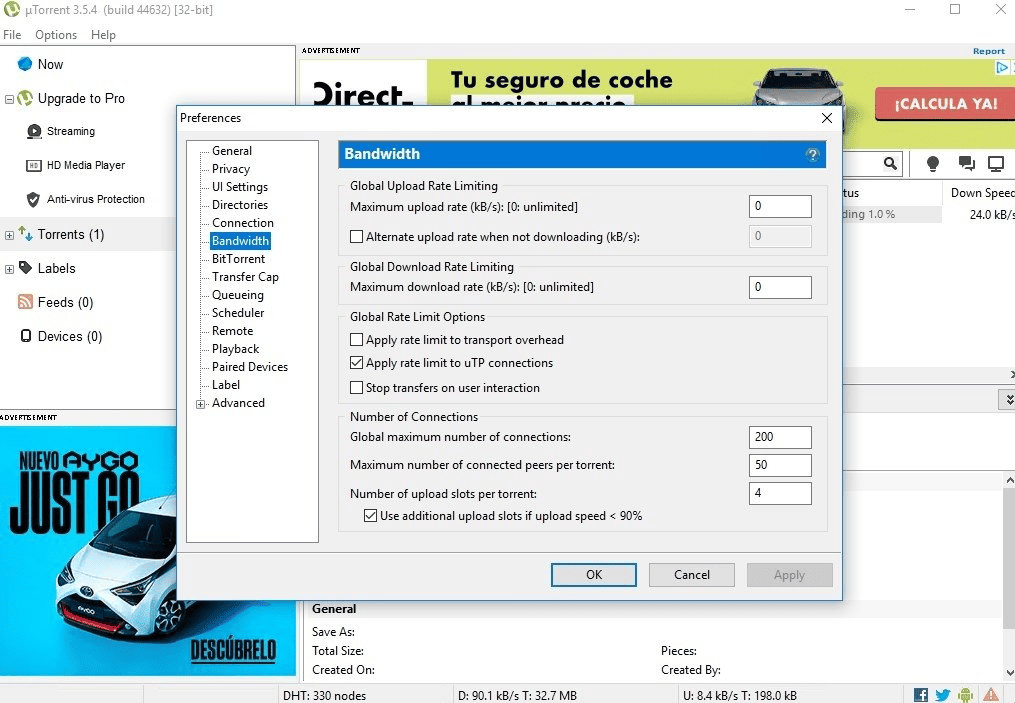The height and width of the screenshot is (703, 1015).
Task: Open Facebook icon in status bar
Action: click(920, 695)
